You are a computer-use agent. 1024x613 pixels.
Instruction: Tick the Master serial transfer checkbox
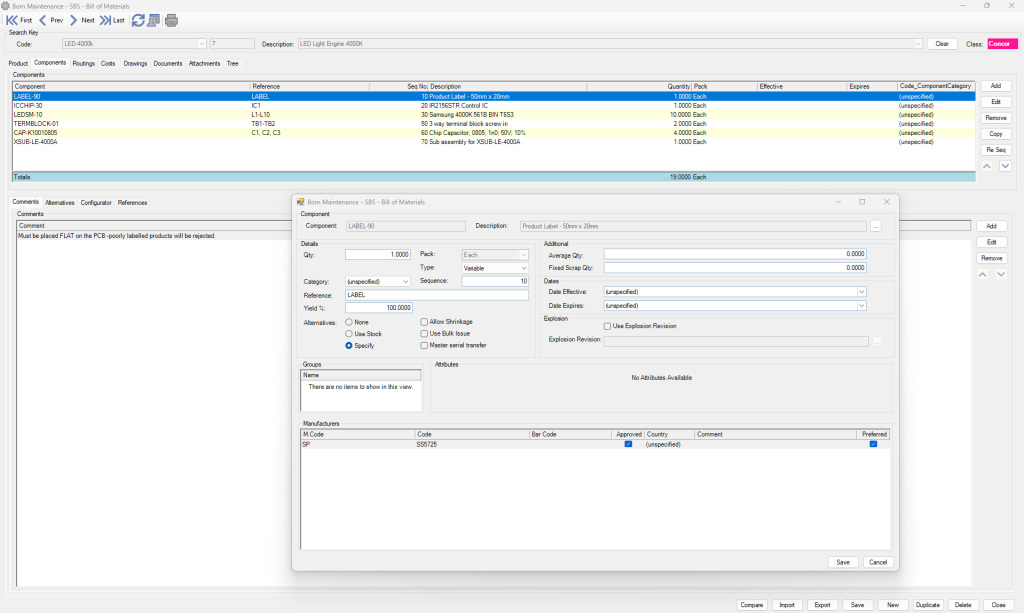click(424, 346)
